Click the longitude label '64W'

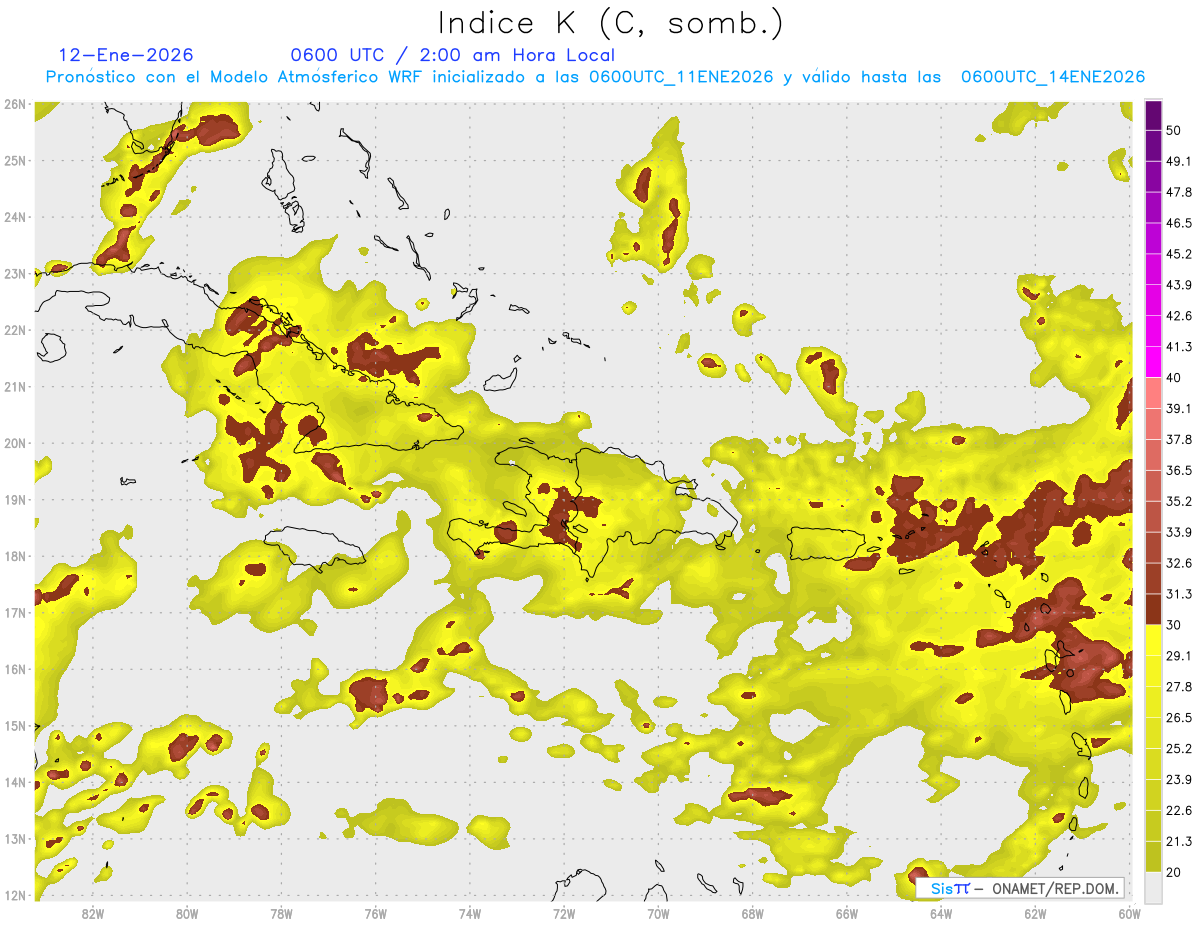(x=940, y=913)
